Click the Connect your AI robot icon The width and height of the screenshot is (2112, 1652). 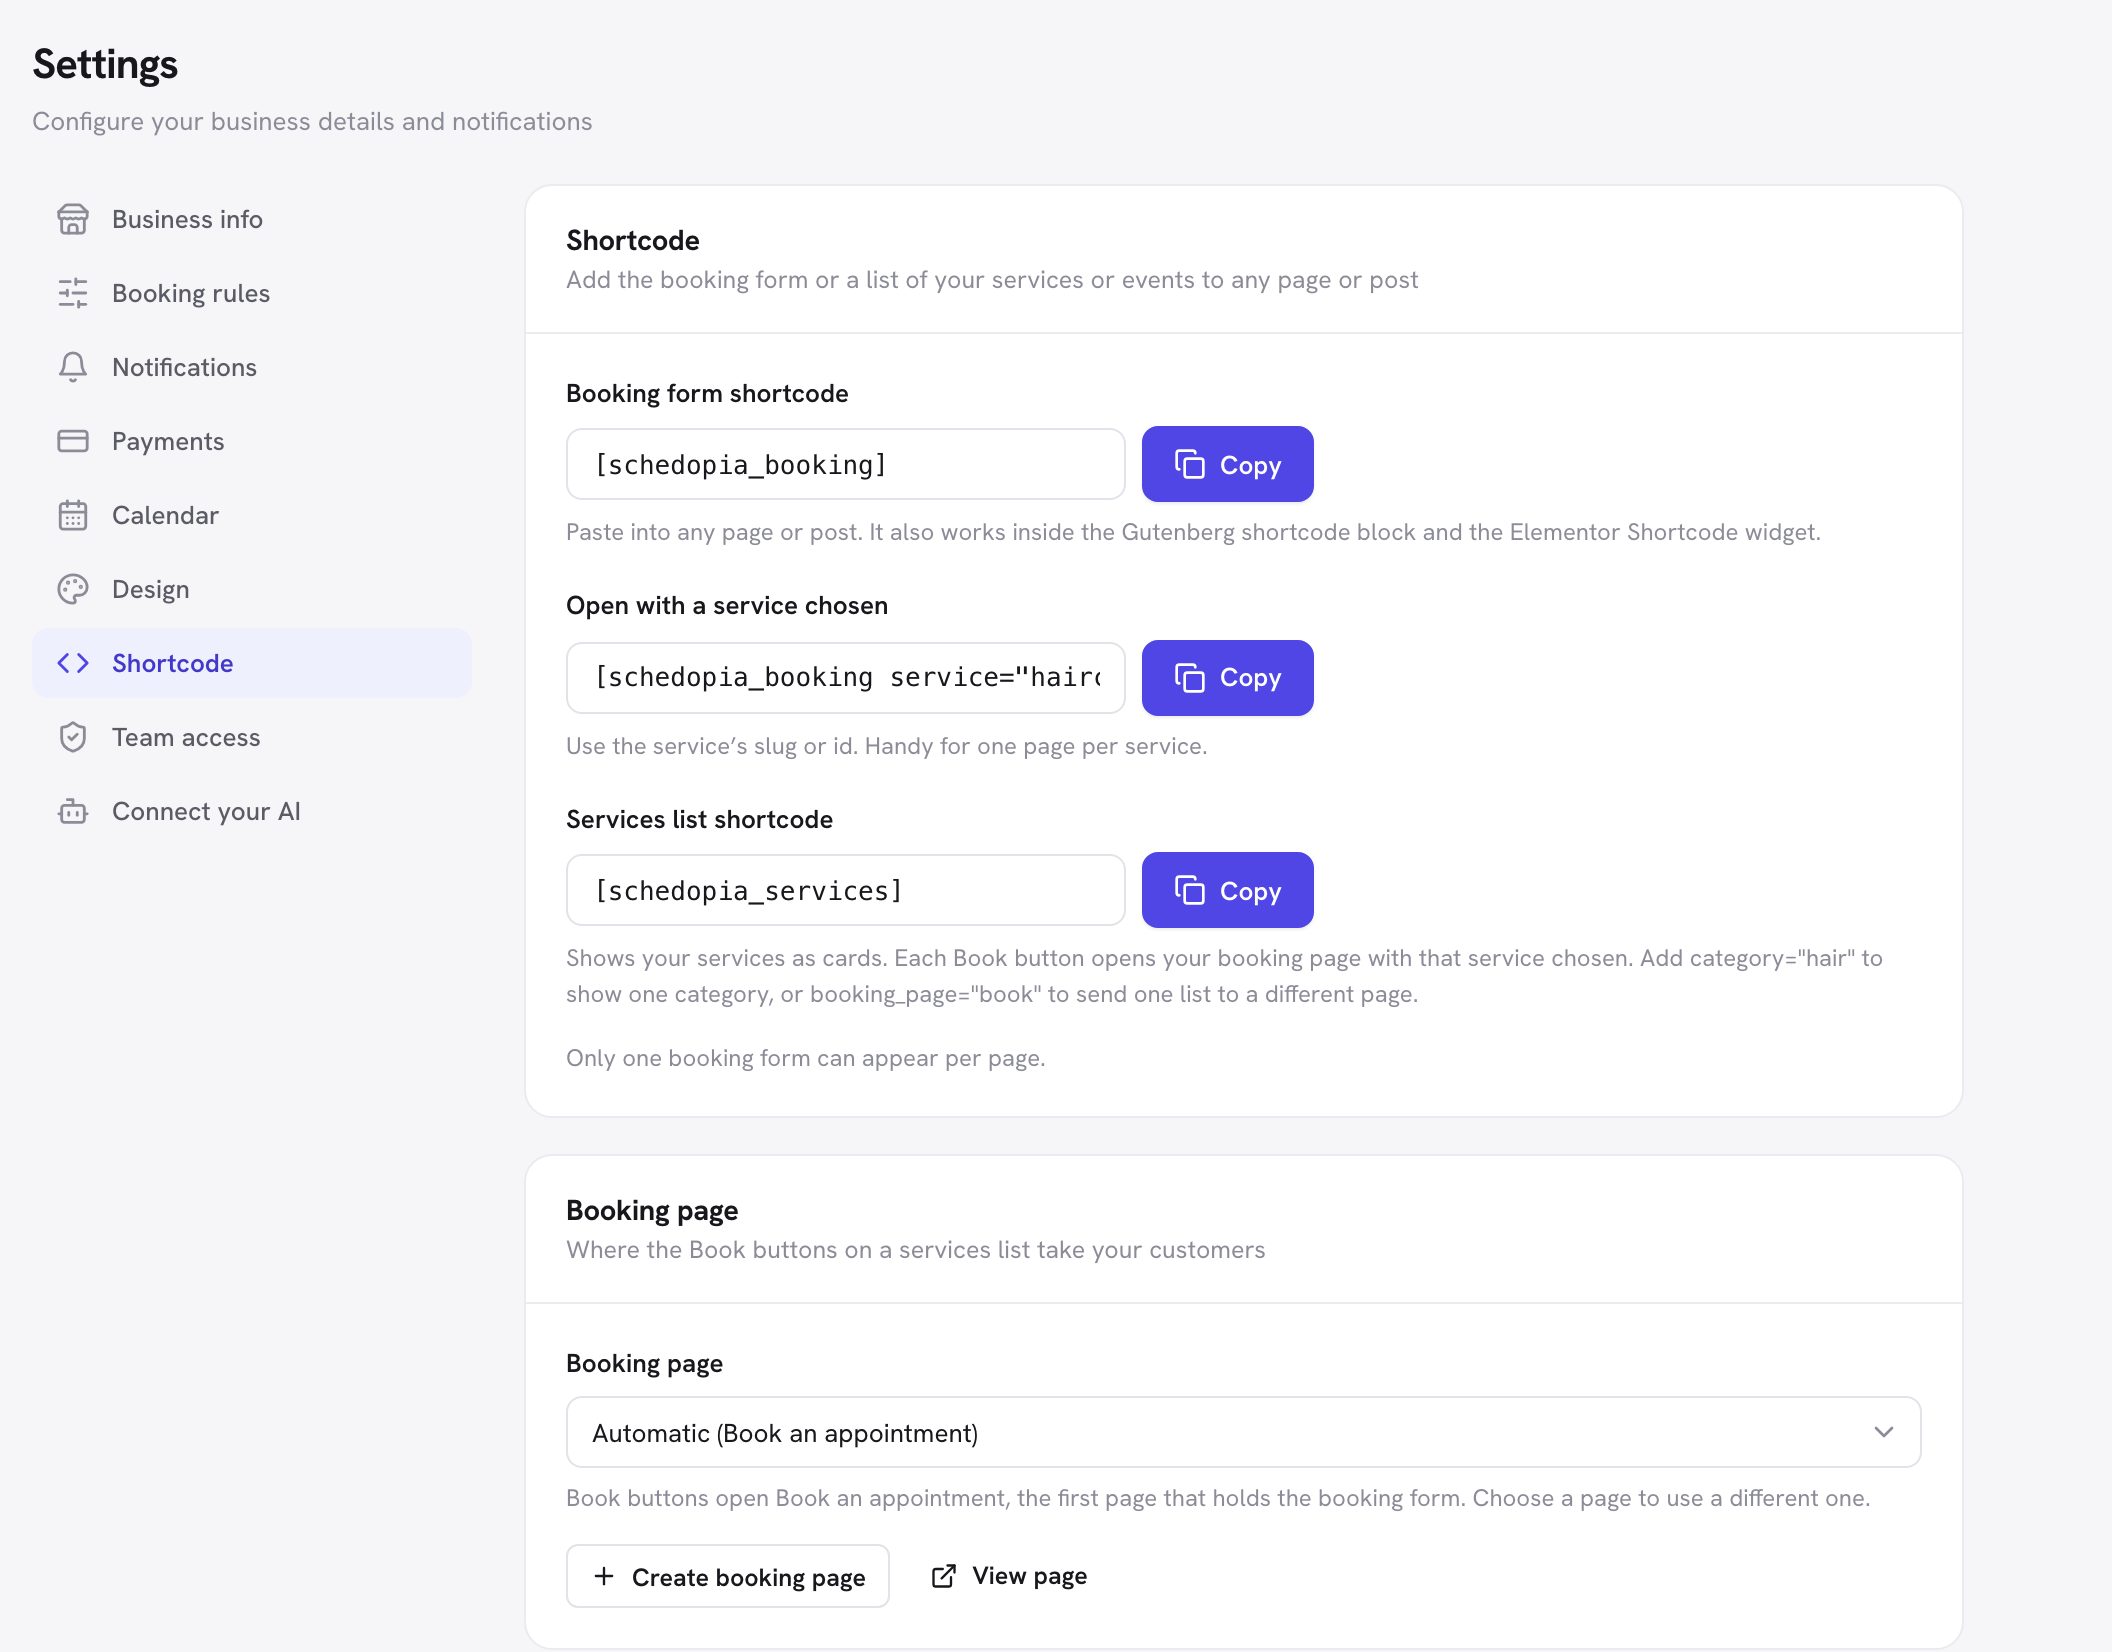coord(73,811)
